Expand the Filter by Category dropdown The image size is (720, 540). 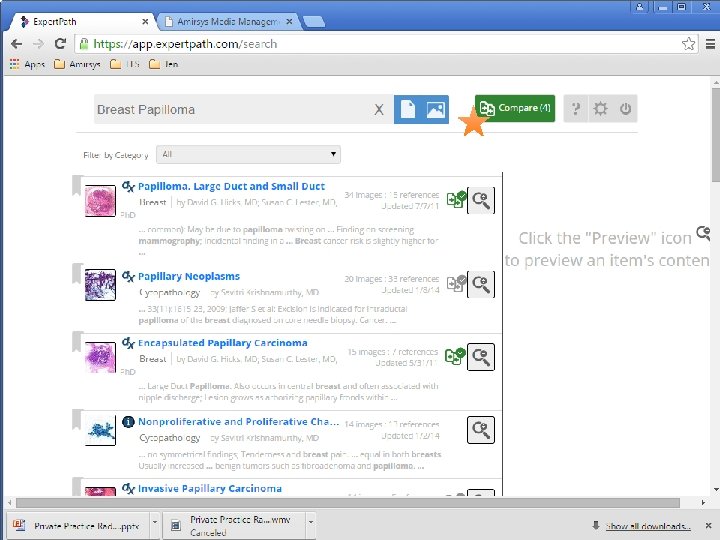(248, 154)
